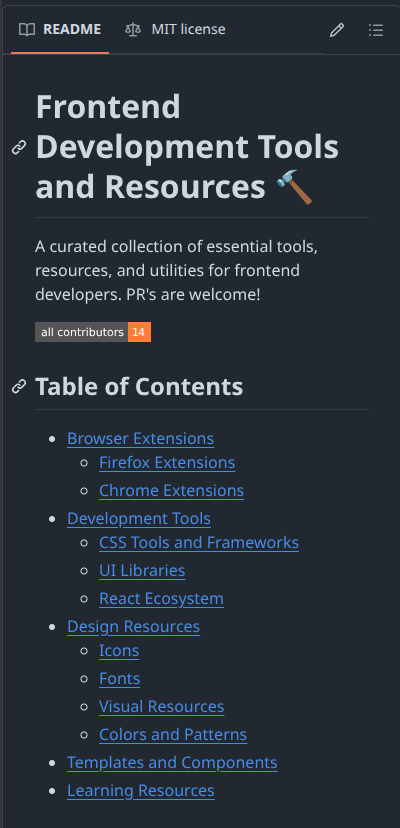Go to Learning Resources link
The width and height of the screenshot is (400, 828).
click(x=141, y=791)
